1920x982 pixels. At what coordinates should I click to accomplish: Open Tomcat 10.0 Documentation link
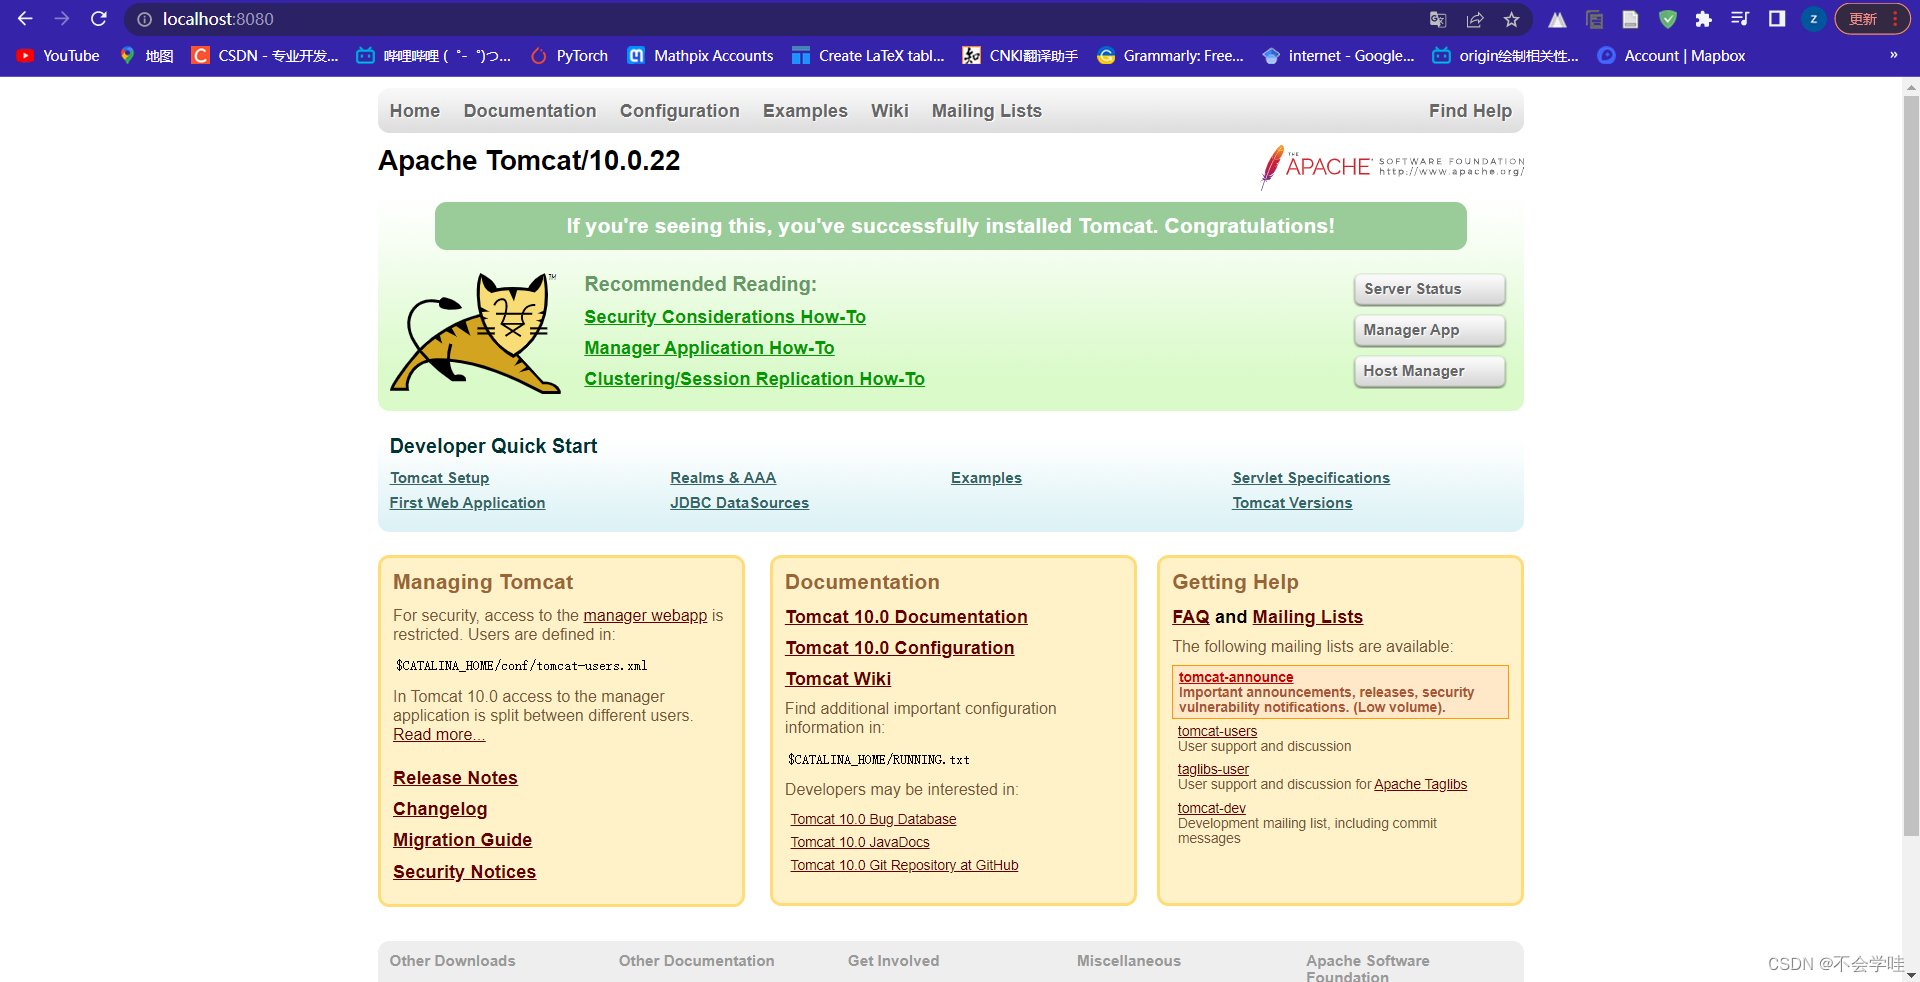pyautogui.click(x=906, y=617)
